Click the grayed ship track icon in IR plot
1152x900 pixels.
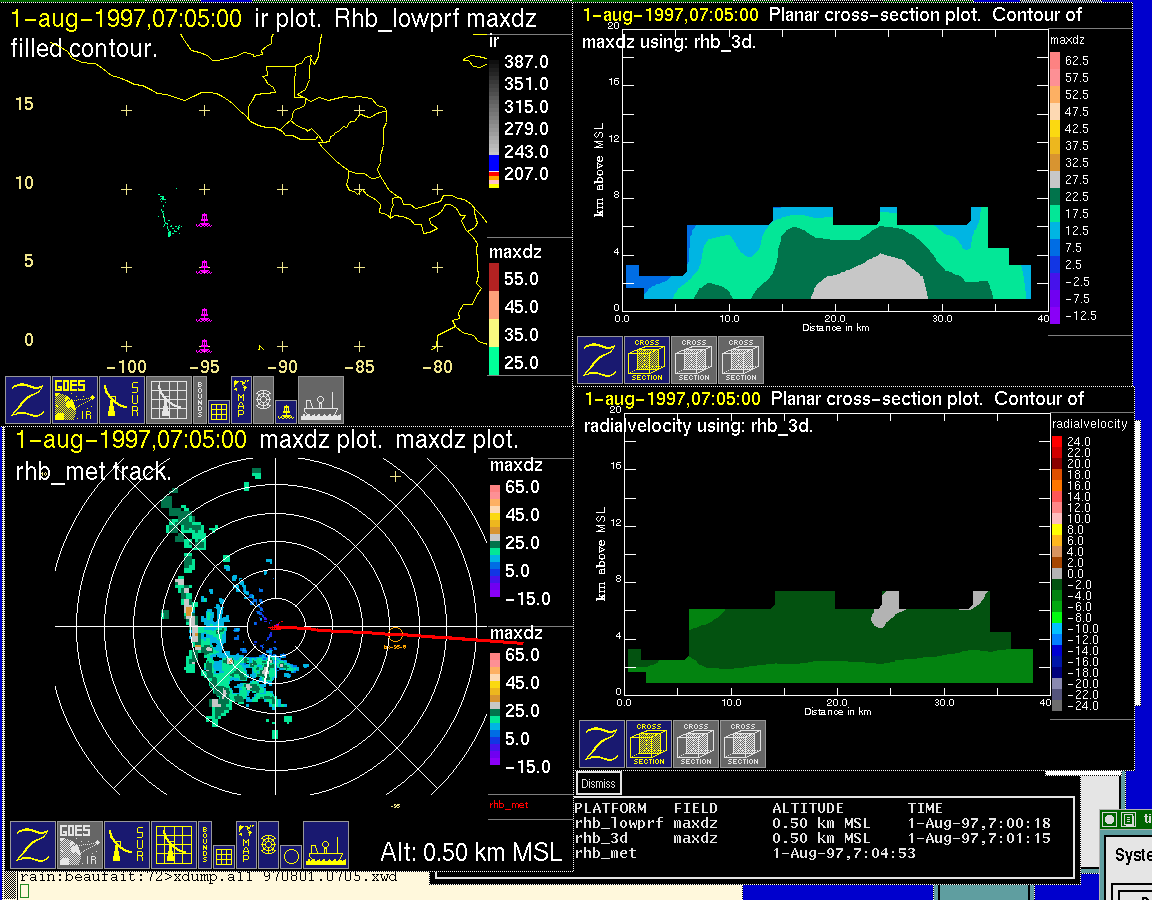click(x=321, y=400)
